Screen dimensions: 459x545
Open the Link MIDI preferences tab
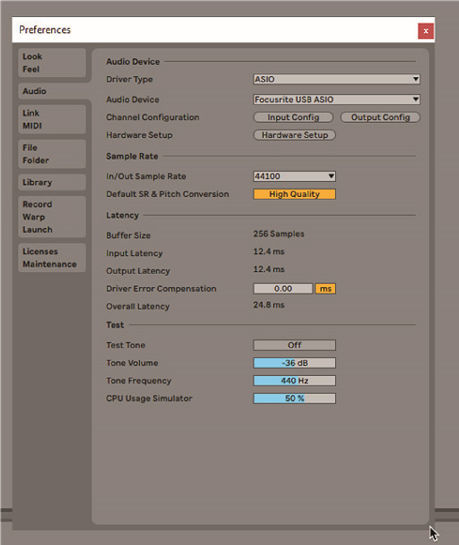point(52,119)
